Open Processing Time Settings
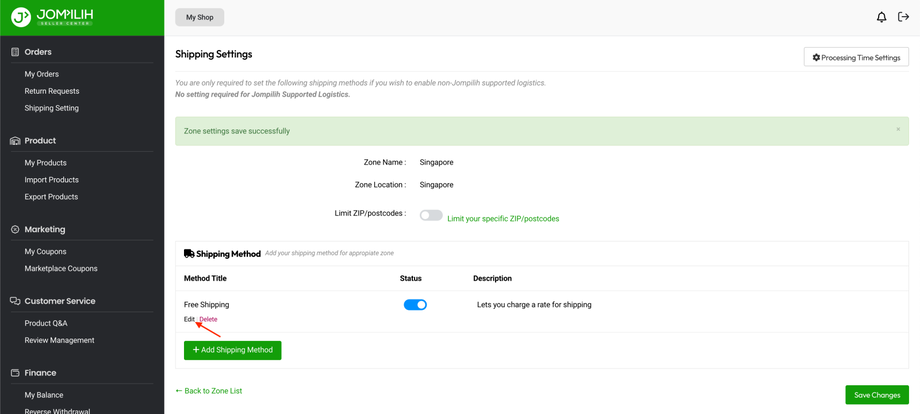 tap(856, 58)
